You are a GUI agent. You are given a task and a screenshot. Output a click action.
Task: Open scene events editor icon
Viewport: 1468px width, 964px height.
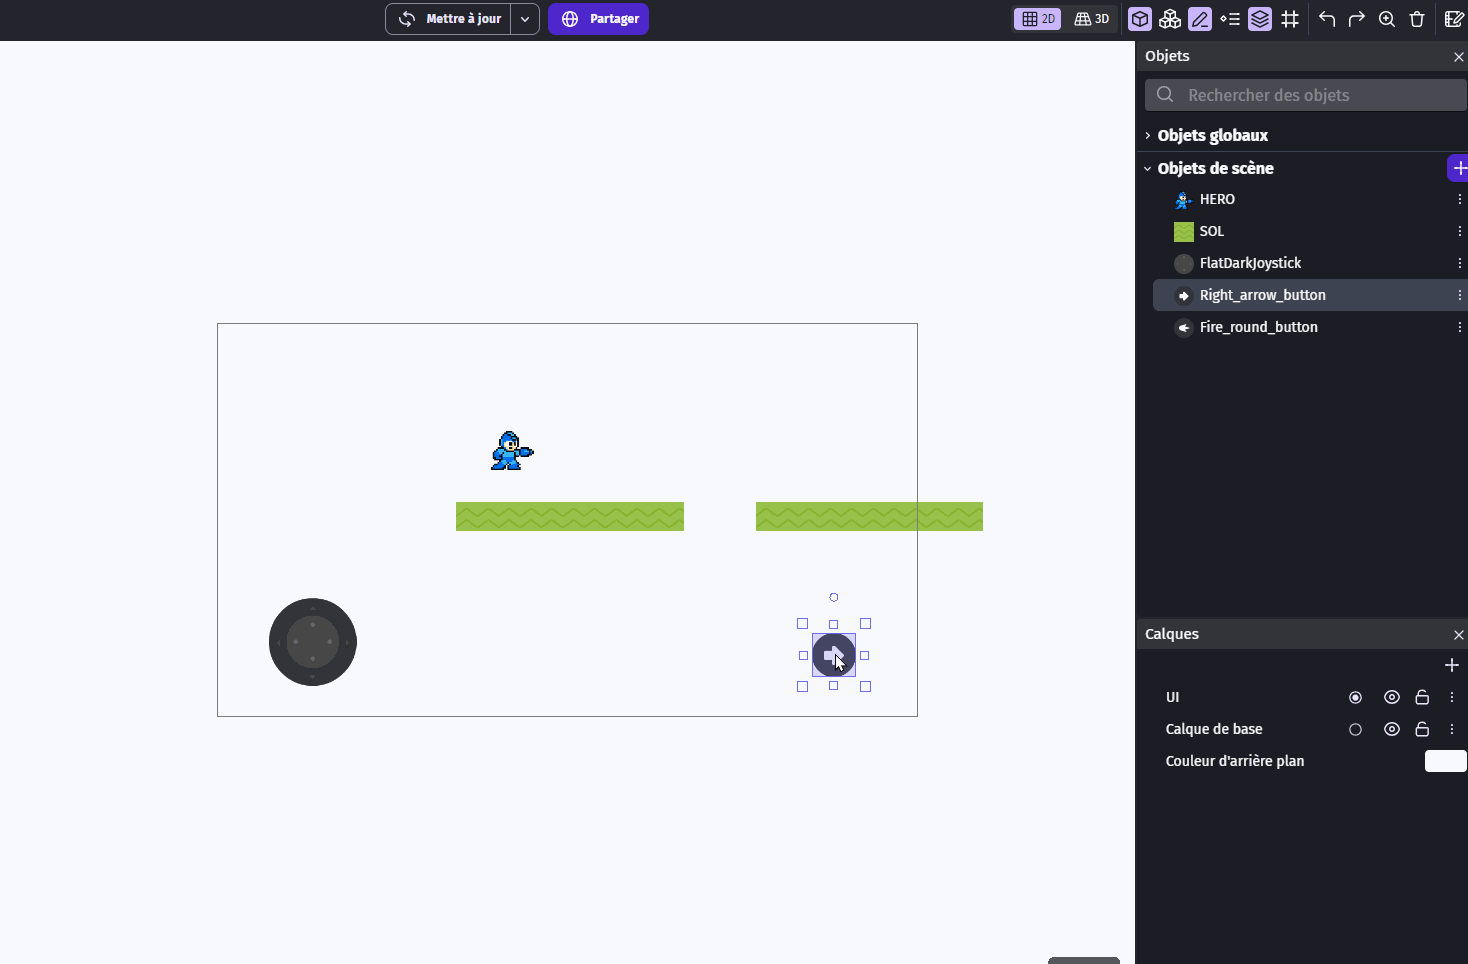tap(1454, 19)
